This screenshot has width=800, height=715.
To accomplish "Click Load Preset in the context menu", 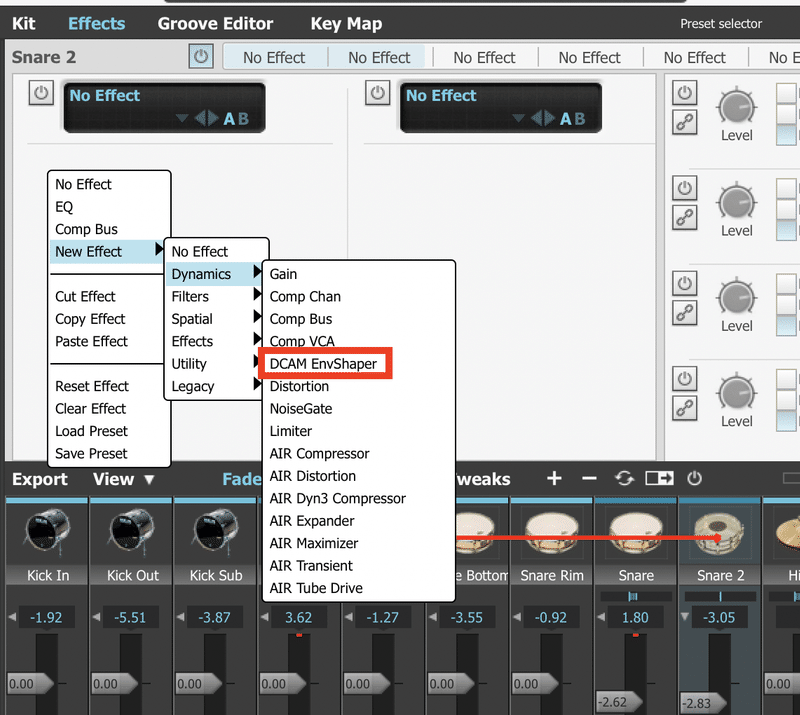I will (91, 431).
